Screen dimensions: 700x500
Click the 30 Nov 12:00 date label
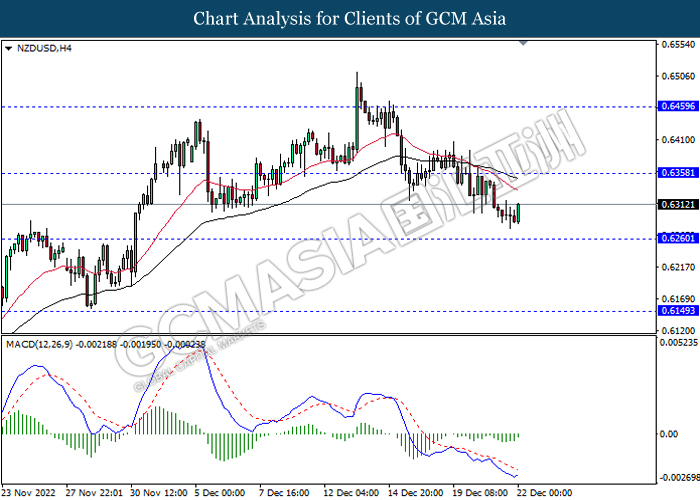coord(158,493)
